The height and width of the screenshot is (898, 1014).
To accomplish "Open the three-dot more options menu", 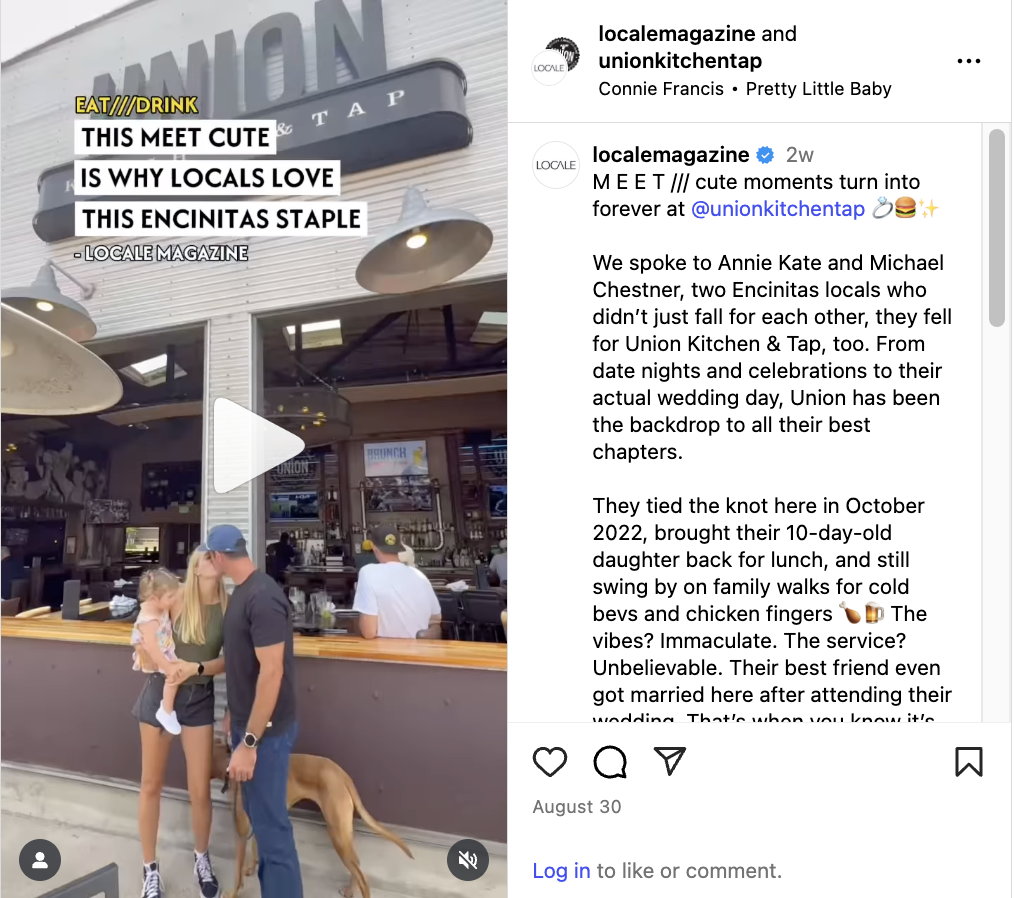I will coord(969,61).
